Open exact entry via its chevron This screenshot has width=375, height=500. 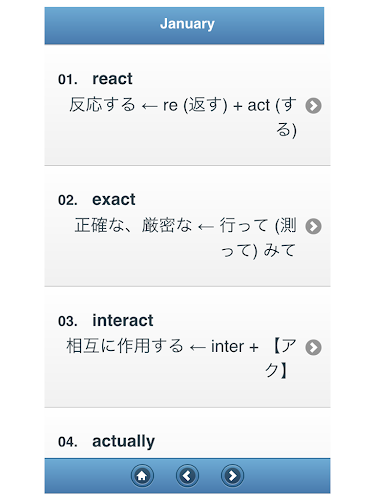click(x=313, y=226)
